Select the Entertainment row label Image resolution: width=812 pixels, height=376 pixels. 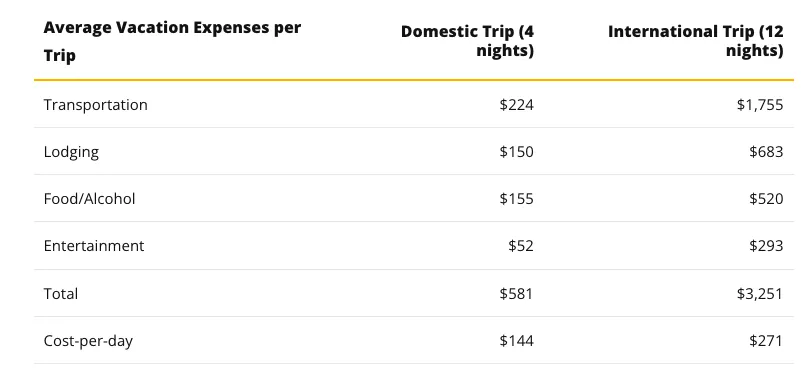(x=94, y=245)
